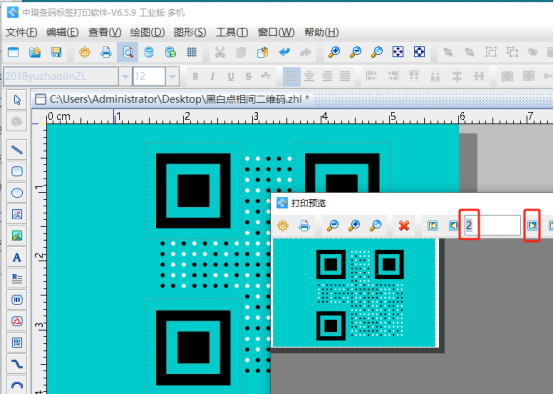Select the text tool marked A
The height and width of the screenshot is (394, 554).
pyautogui.click(x=17, y=257)
